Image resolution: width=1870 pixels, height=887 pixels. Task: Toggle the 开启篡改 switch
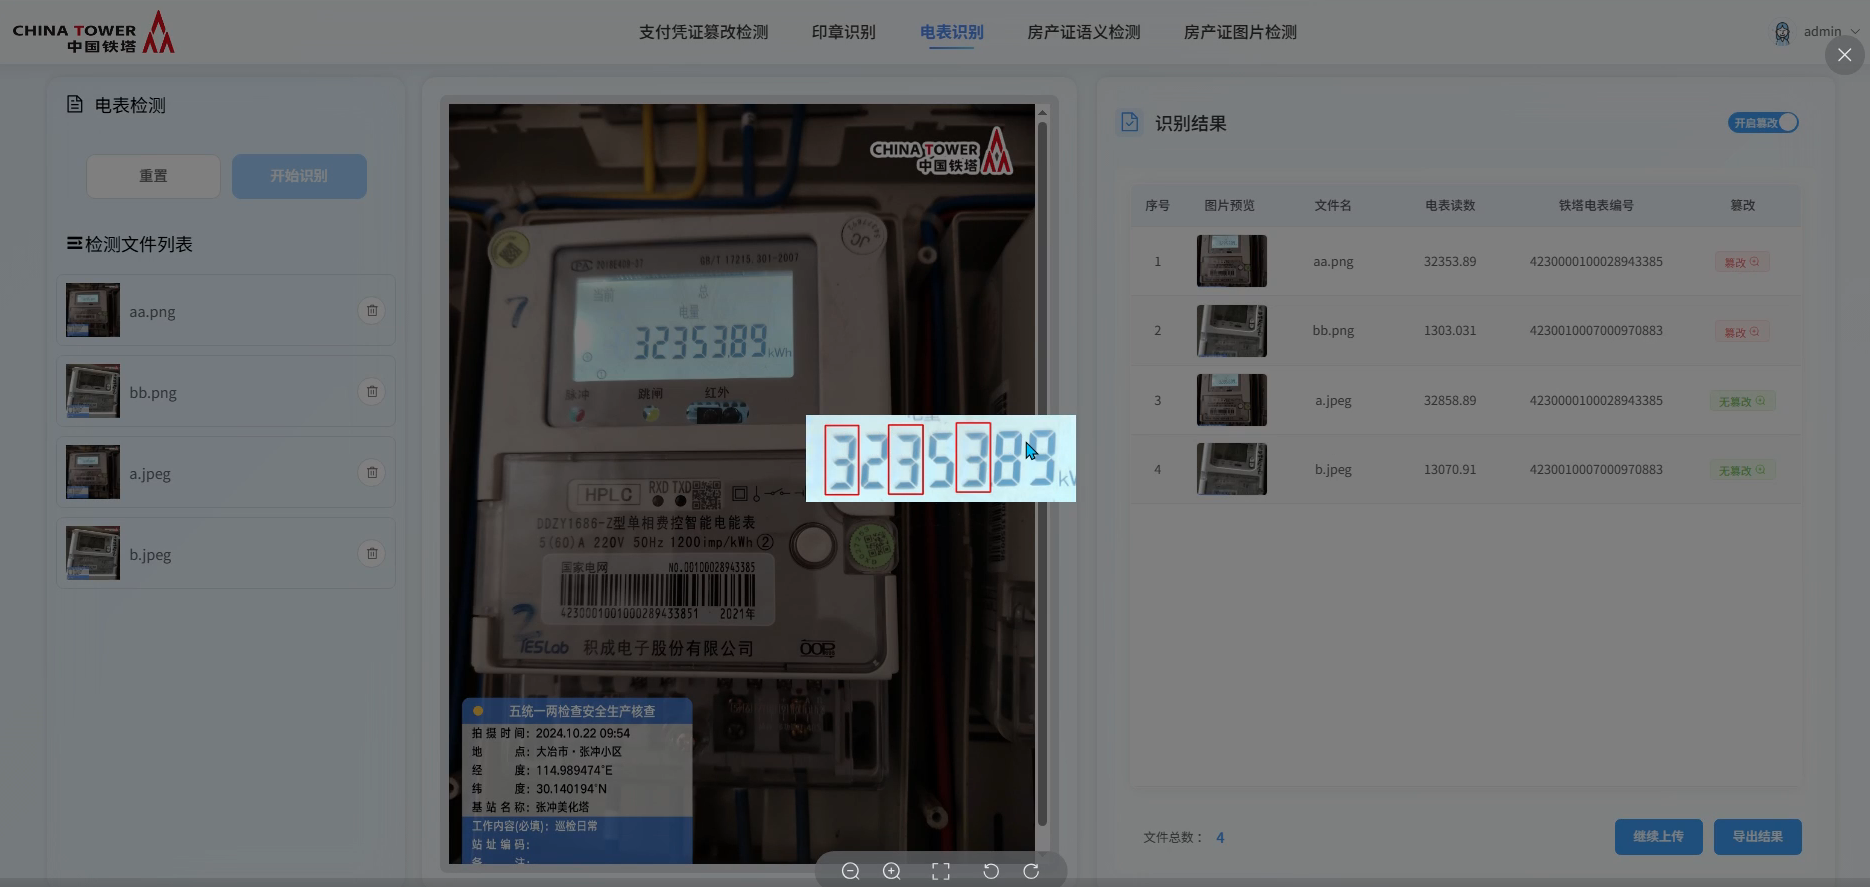pos(1763,122)
